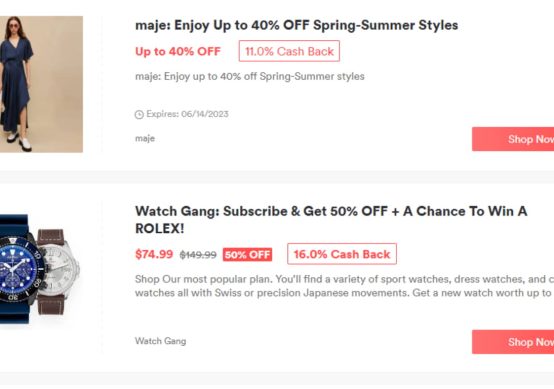Screen dimensions: 554x389
Task: Click the silver brown-strap watch in the image
Action: point(59,271)
